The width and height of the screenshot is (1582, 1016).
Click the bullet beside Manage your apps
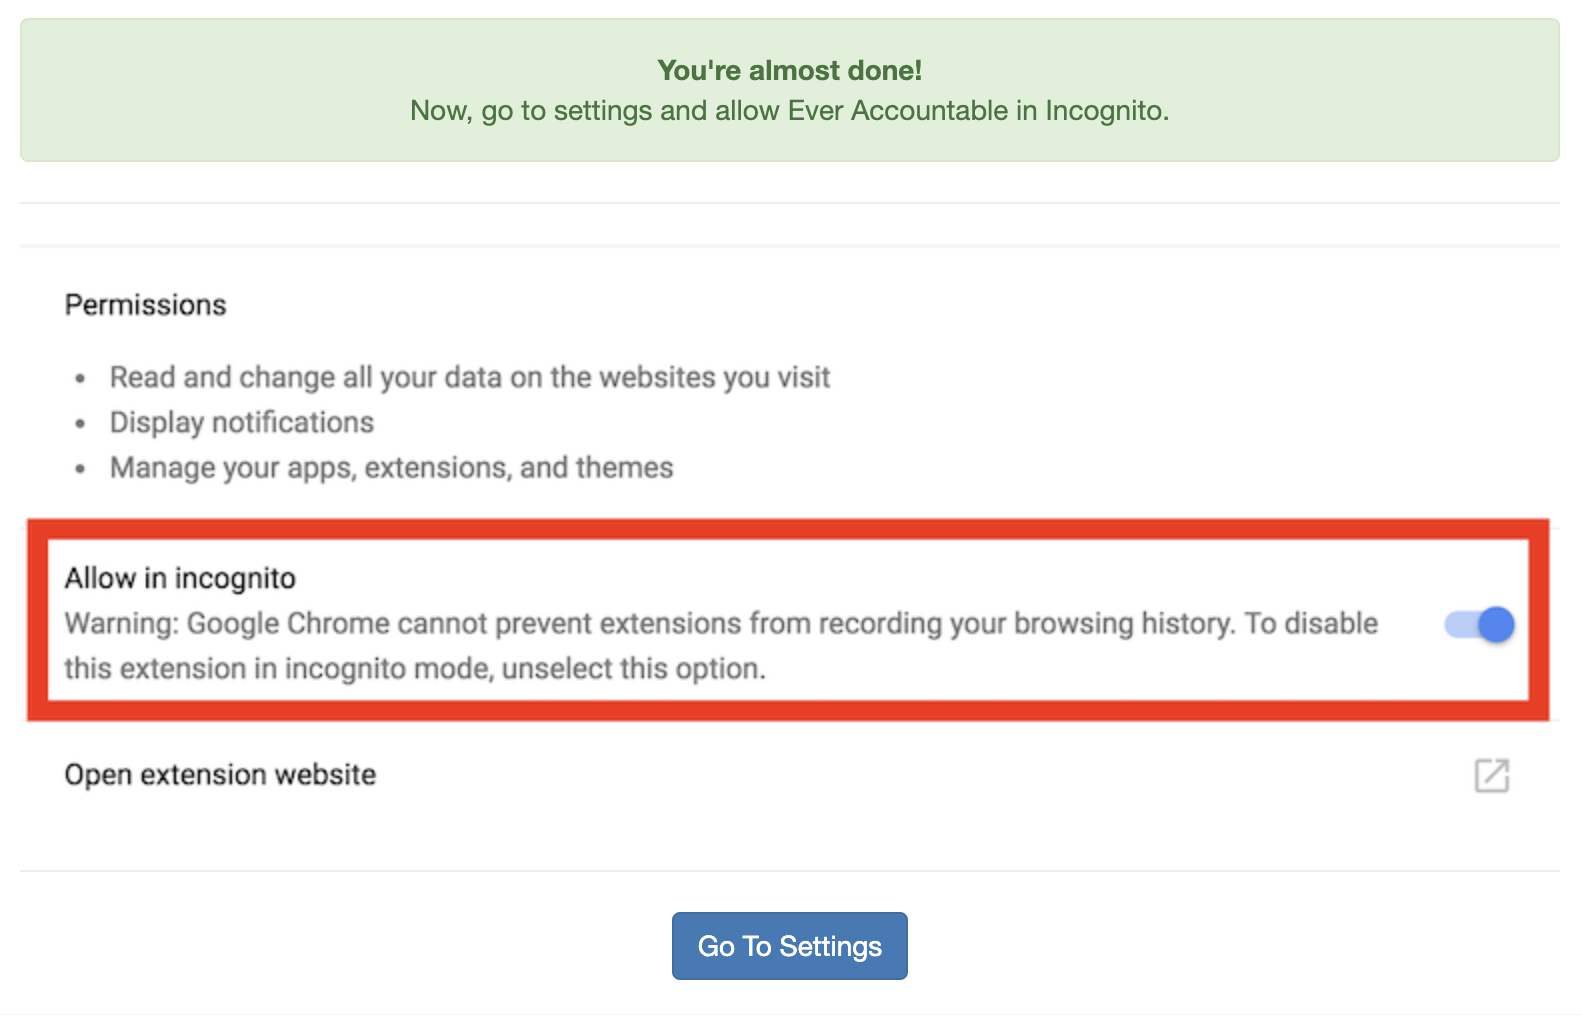80,469
